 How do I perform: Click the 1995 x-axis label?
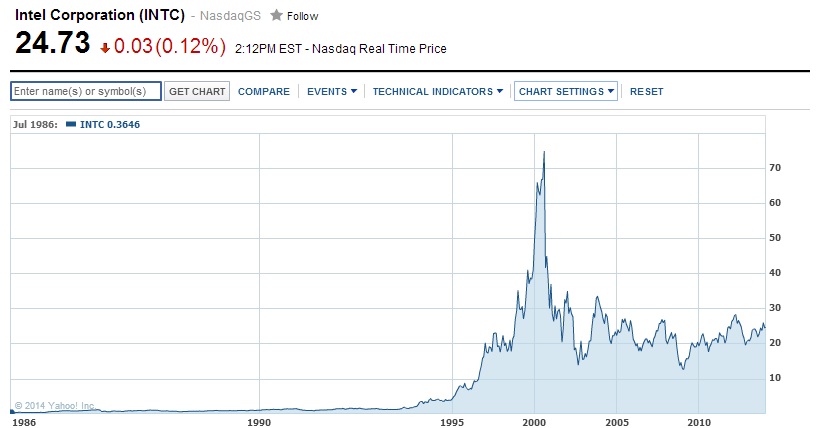452,422
